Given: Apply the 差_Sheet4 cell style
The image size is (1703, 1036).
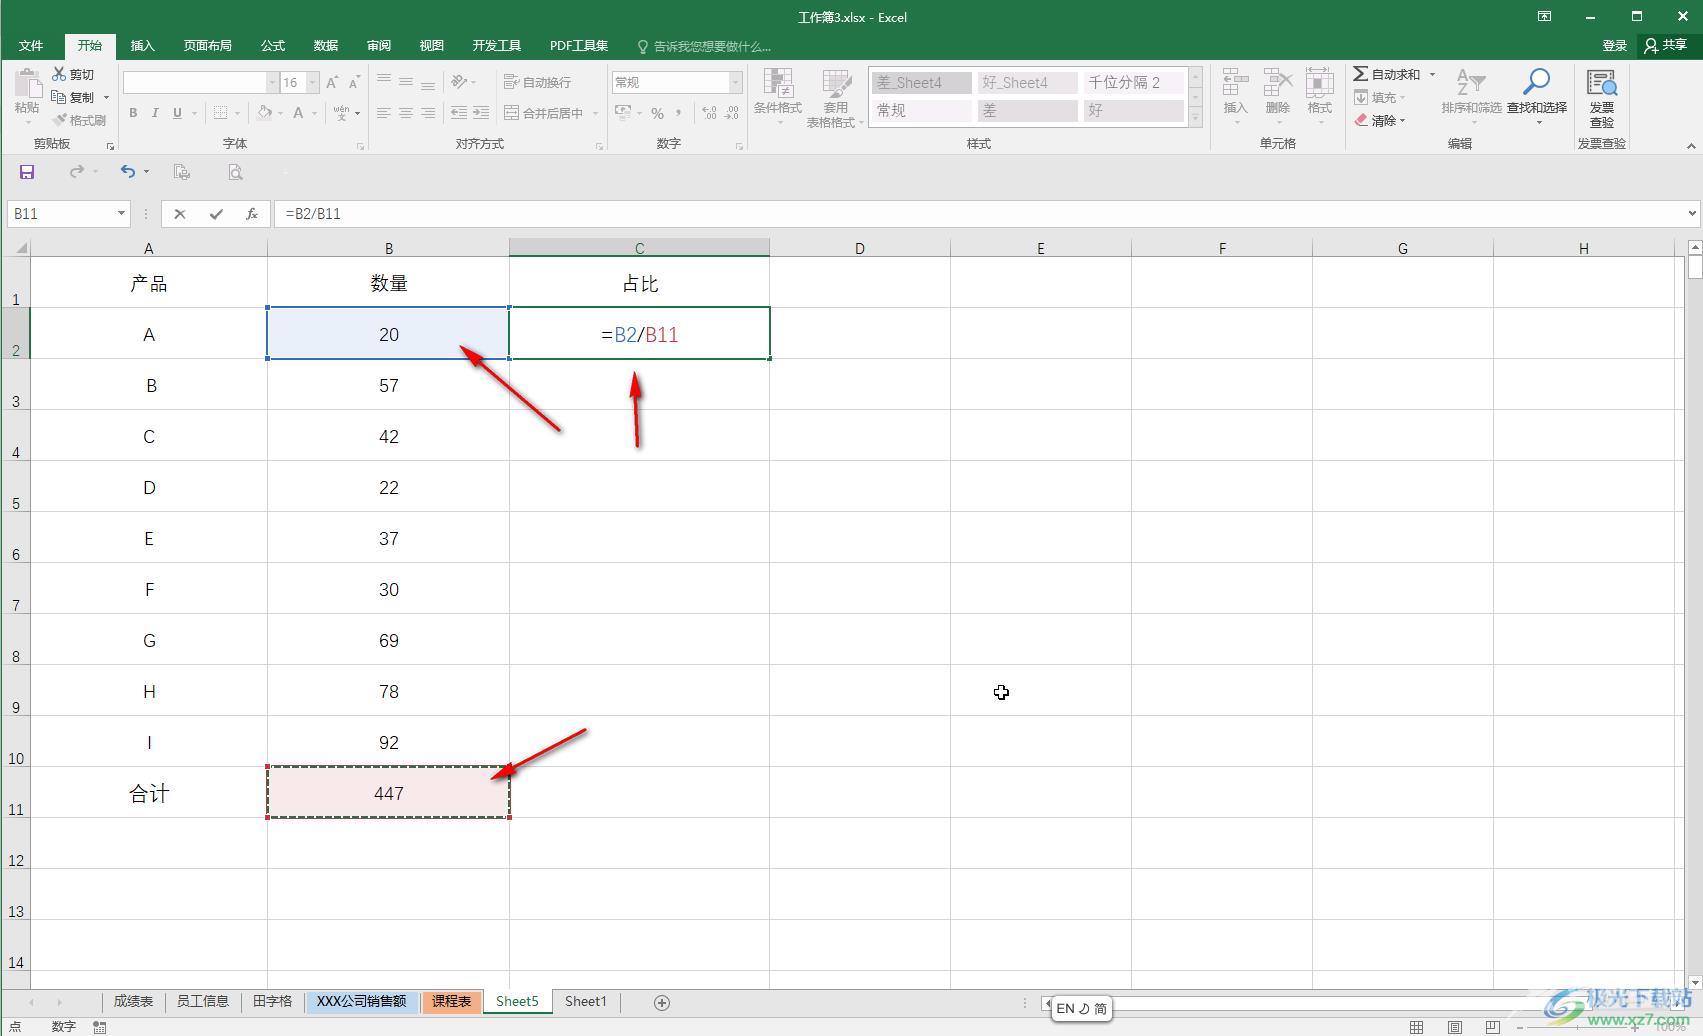Looking at the screenshot, I should (921, 83).
